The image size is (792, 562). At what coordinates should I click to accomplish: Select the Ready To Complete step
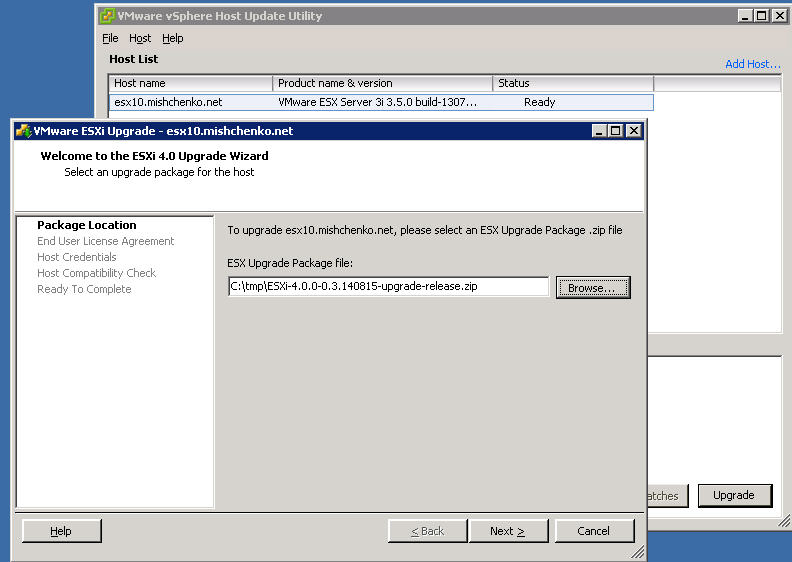(84, 289)
